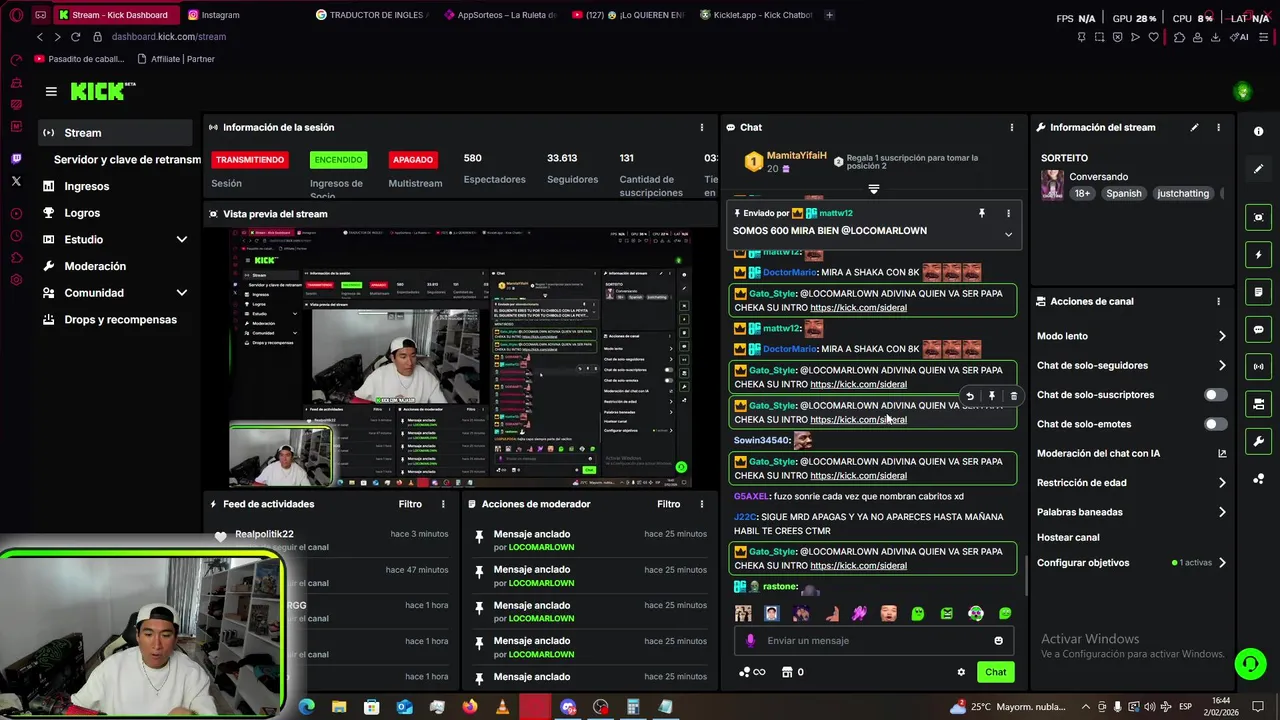Click Hostear canal
The height and width of the screenshot is (720, 1280).
[1068, 537]
